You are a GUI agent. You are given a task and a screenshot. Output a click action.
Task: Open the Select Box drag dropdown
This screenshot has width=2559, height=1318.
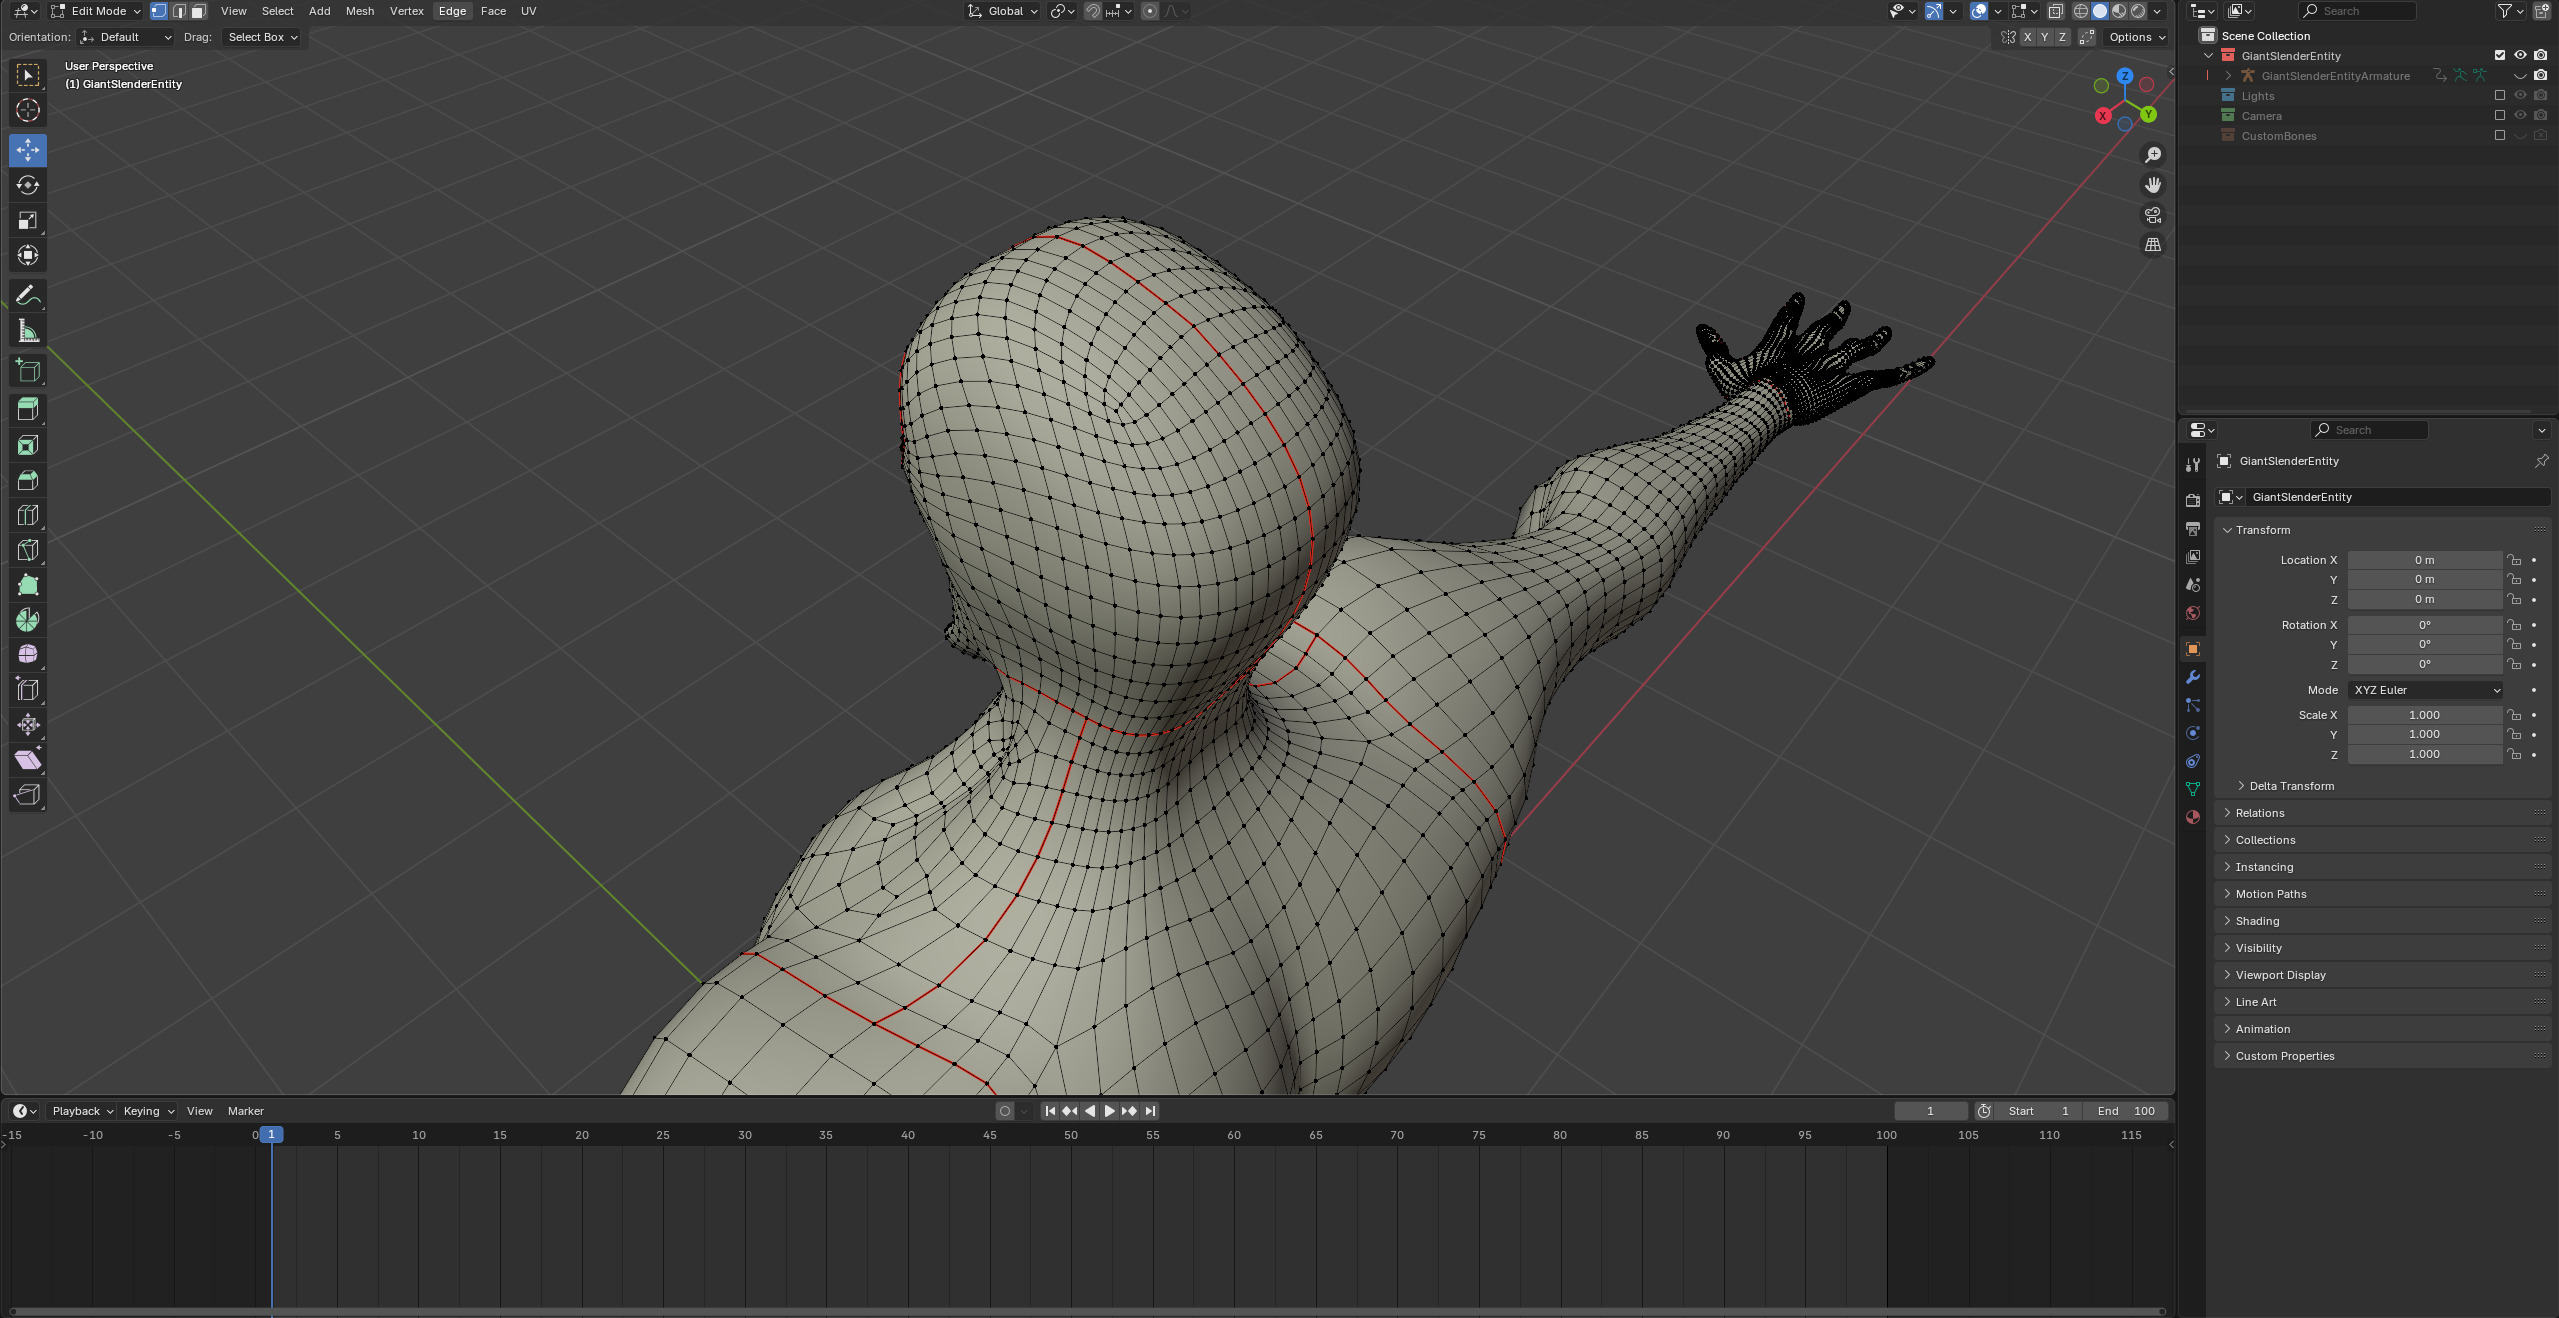(x=262, y=37)
